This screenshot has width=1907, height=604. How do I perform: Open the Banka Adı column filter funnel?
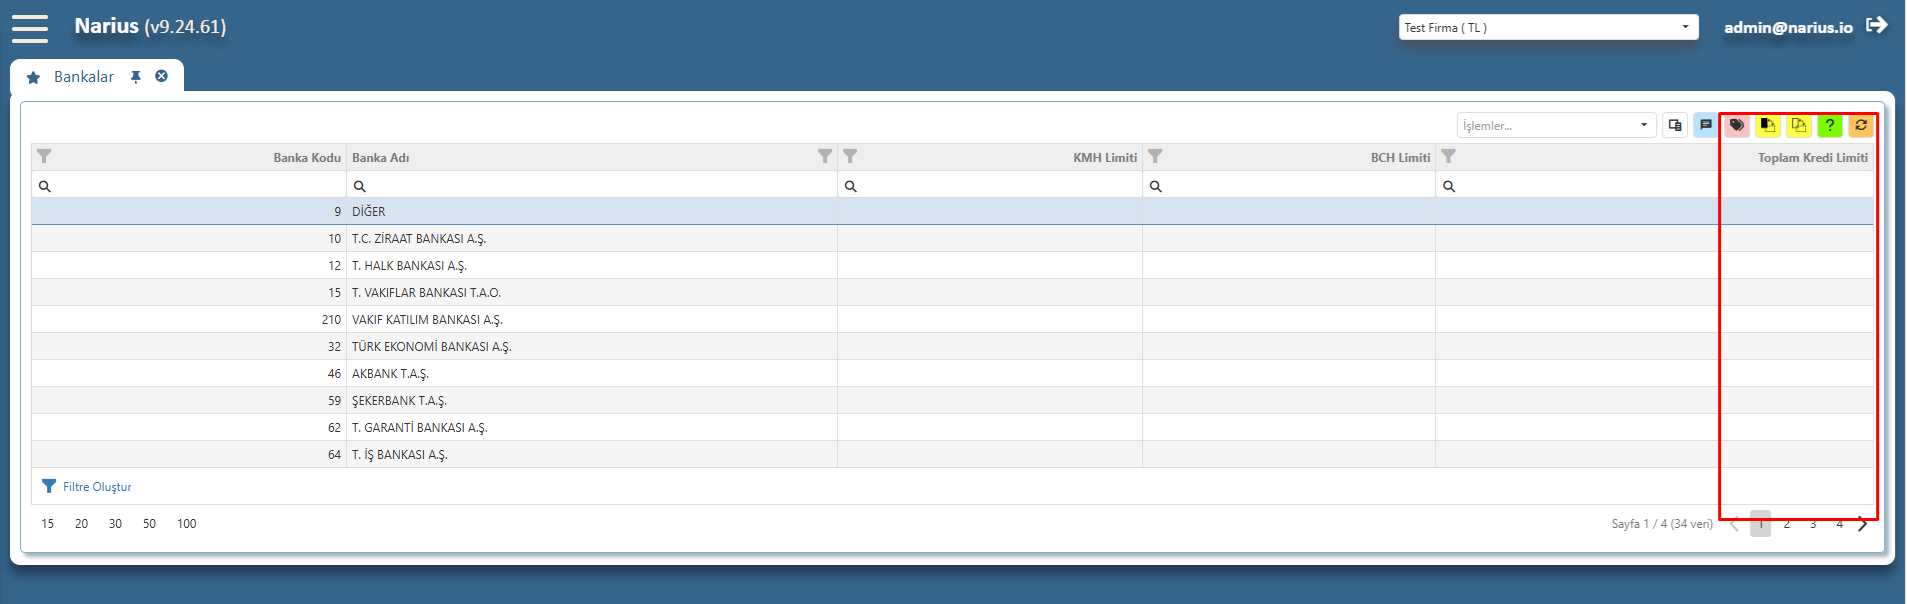[x=825, y=156]
